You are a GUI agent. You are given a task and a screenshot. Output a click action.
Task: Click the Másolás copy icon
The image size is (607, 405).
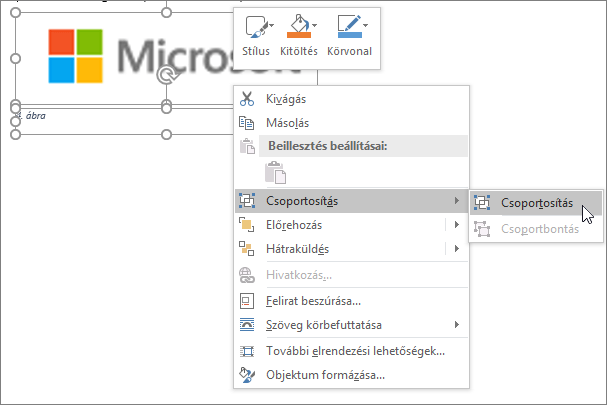point(247,123)
